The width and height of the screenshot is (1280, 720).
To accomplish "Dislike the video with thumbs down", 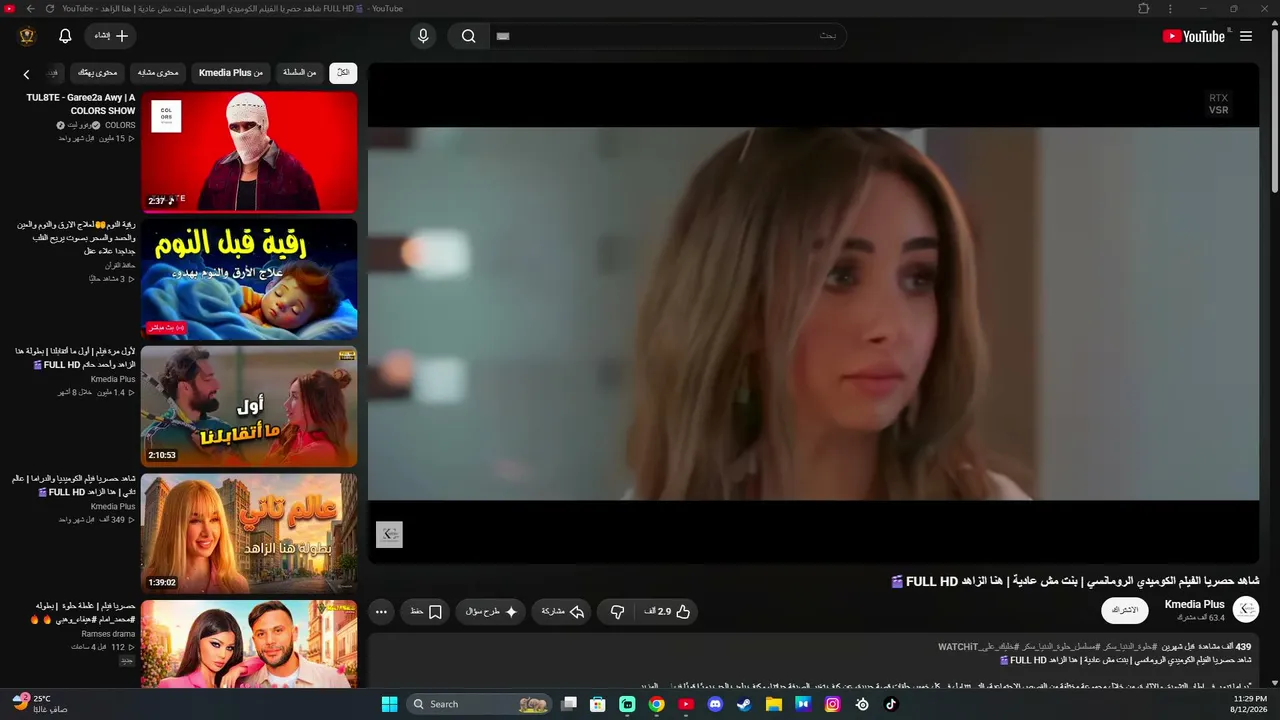I will tap(617, 612).
